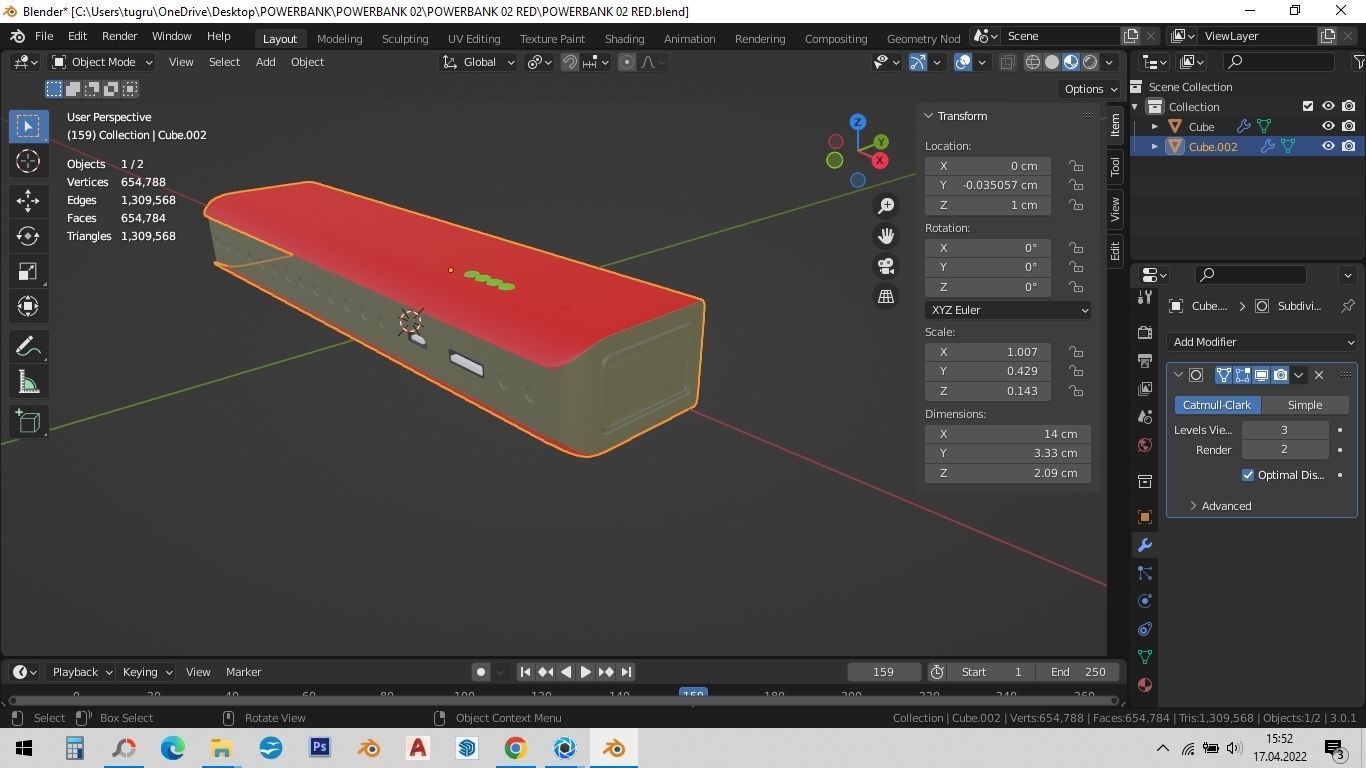Switch to Modeling workspace tab

(x=339, y=38)
